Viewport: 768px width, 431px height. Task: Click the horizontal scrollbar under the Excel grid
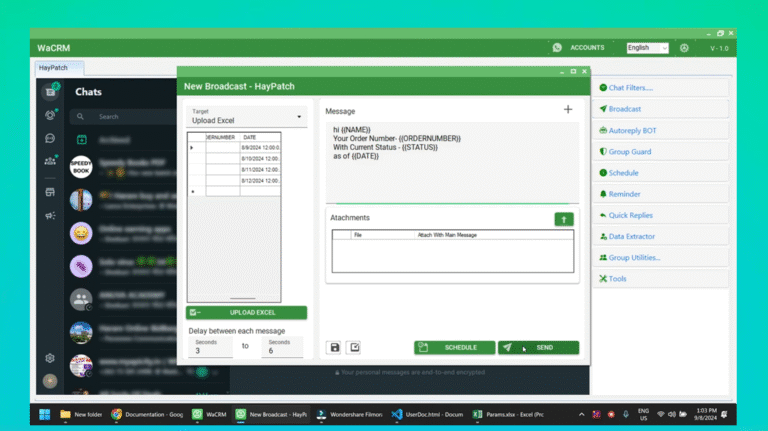(245, 298)
